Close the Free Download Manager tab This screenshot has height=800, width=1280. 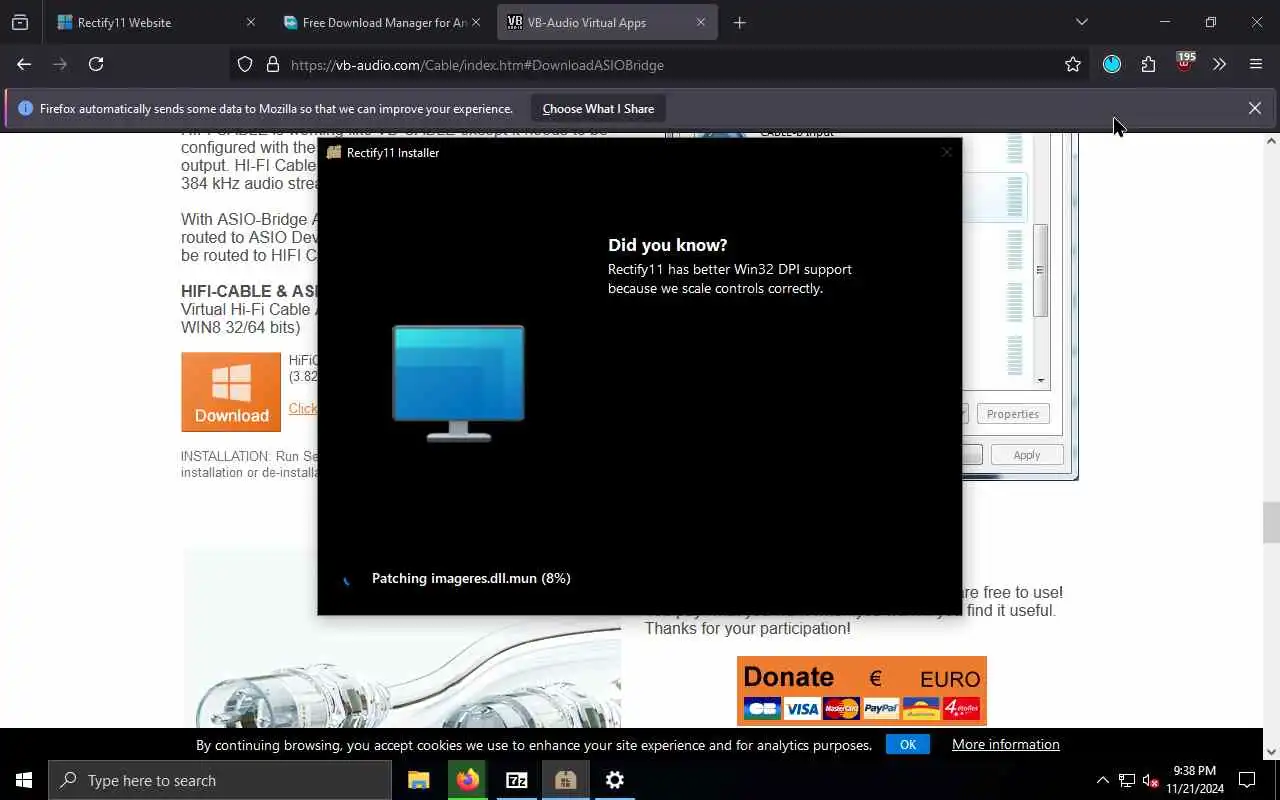[x=476, y=22]
